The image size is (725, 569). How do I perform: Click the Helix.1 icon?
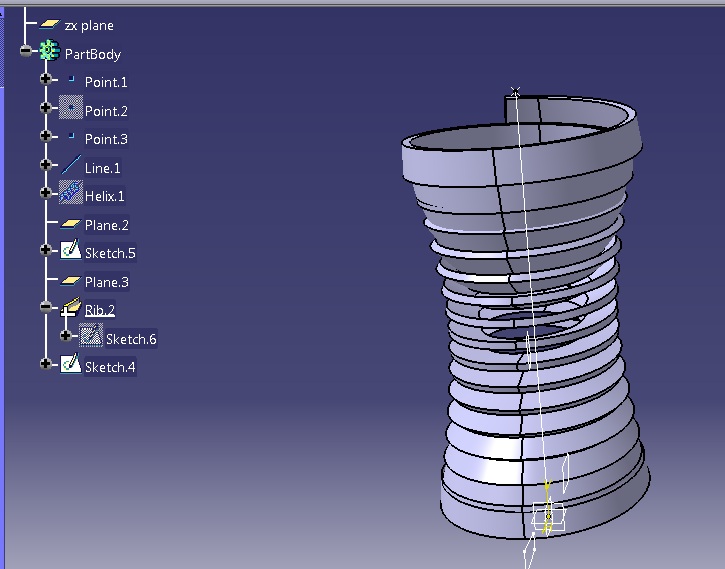(x=71, y=192)
